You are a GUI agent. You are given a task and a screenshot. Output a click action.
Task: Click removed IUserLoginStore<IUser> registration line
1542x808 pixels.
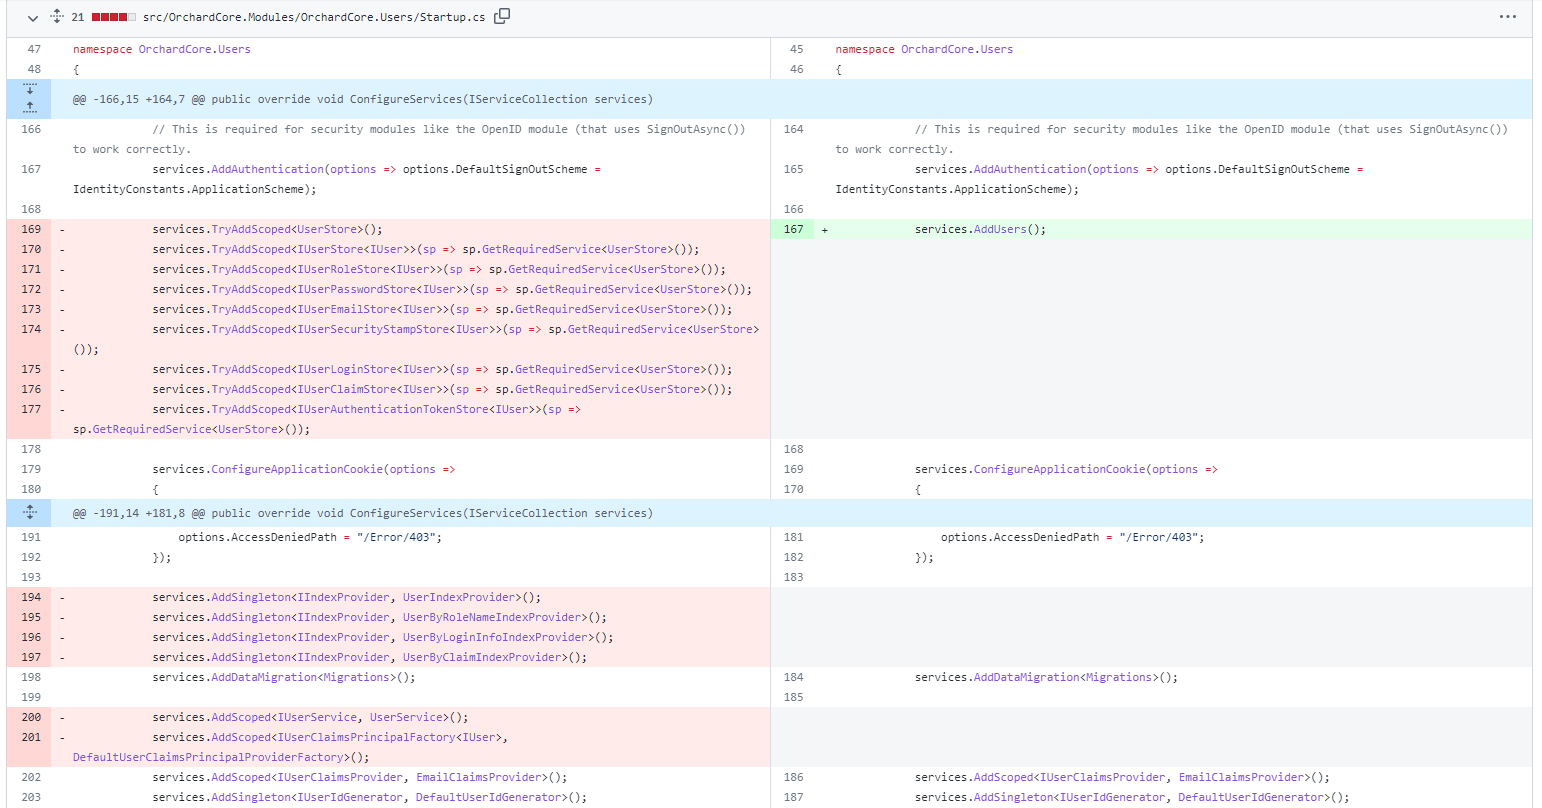pos(442,369)
